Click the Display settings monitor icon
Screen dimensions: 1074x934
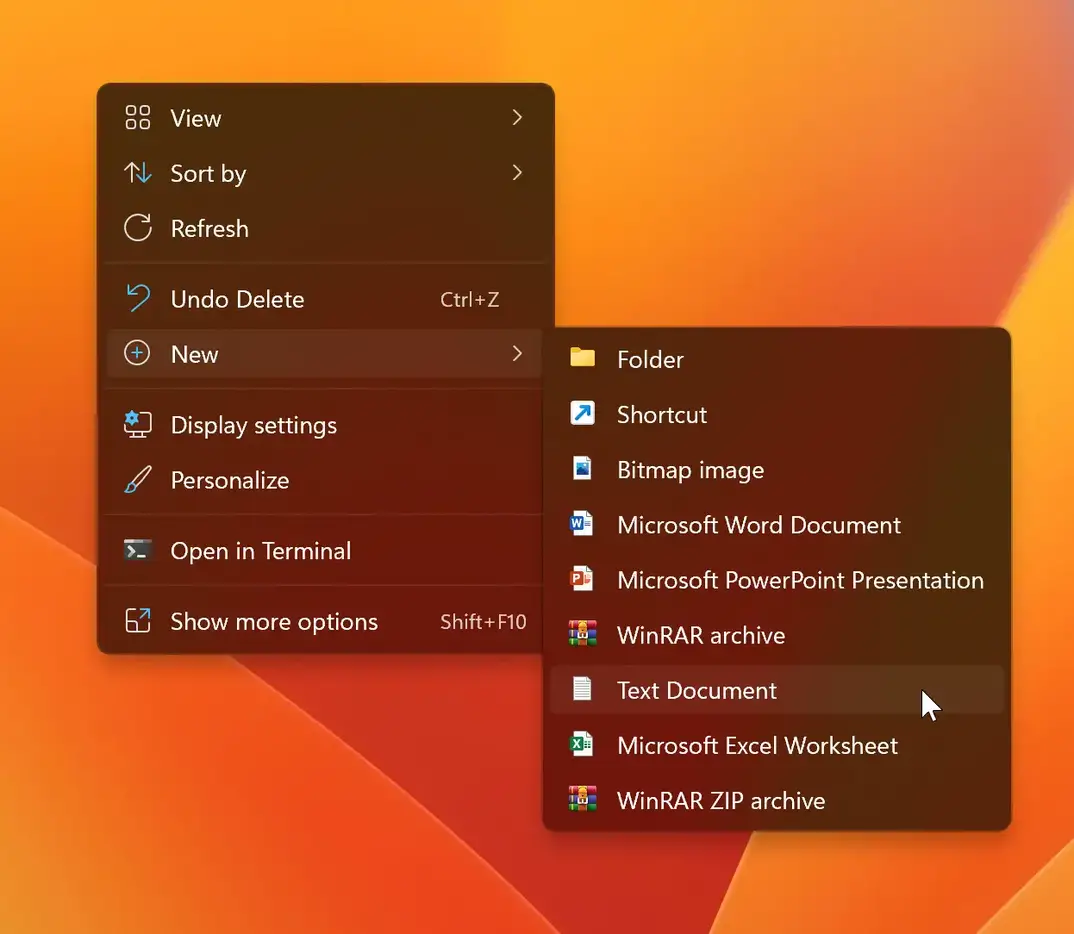pyautogui.click(x=138, y=425)
